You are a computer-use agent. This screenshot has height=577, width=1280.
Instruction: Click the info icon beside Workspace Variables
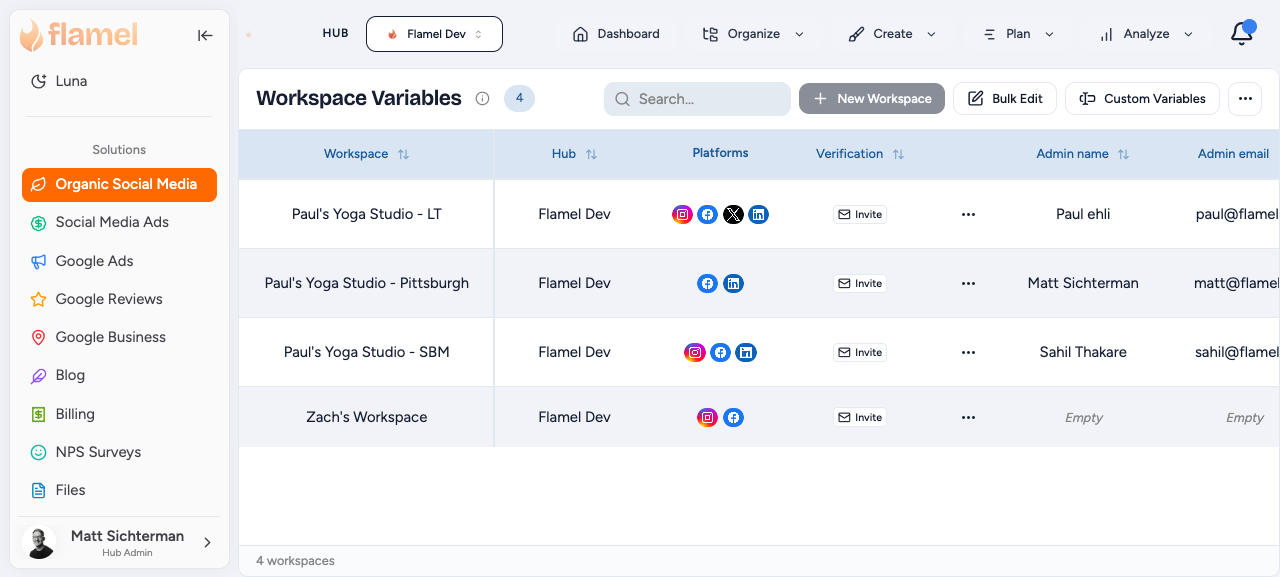[x=482, y=98]
